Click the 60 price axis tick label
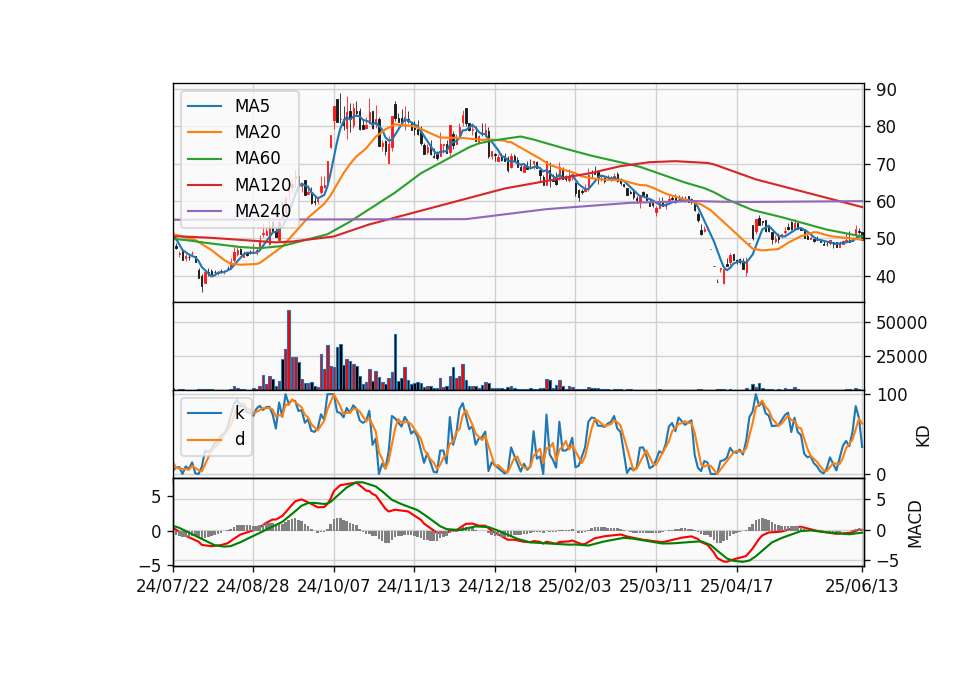This screenshot has height=690, width=960. click(x=886, y=202)
